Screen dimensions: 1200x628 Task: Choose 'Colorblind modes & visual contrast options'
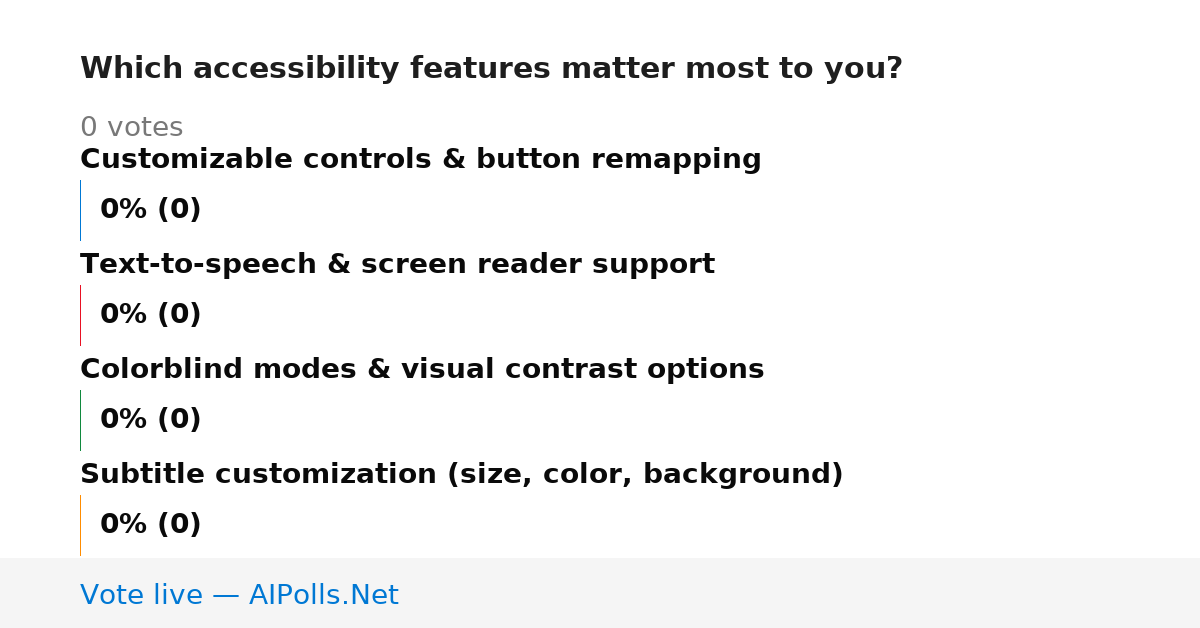point(422,369)
